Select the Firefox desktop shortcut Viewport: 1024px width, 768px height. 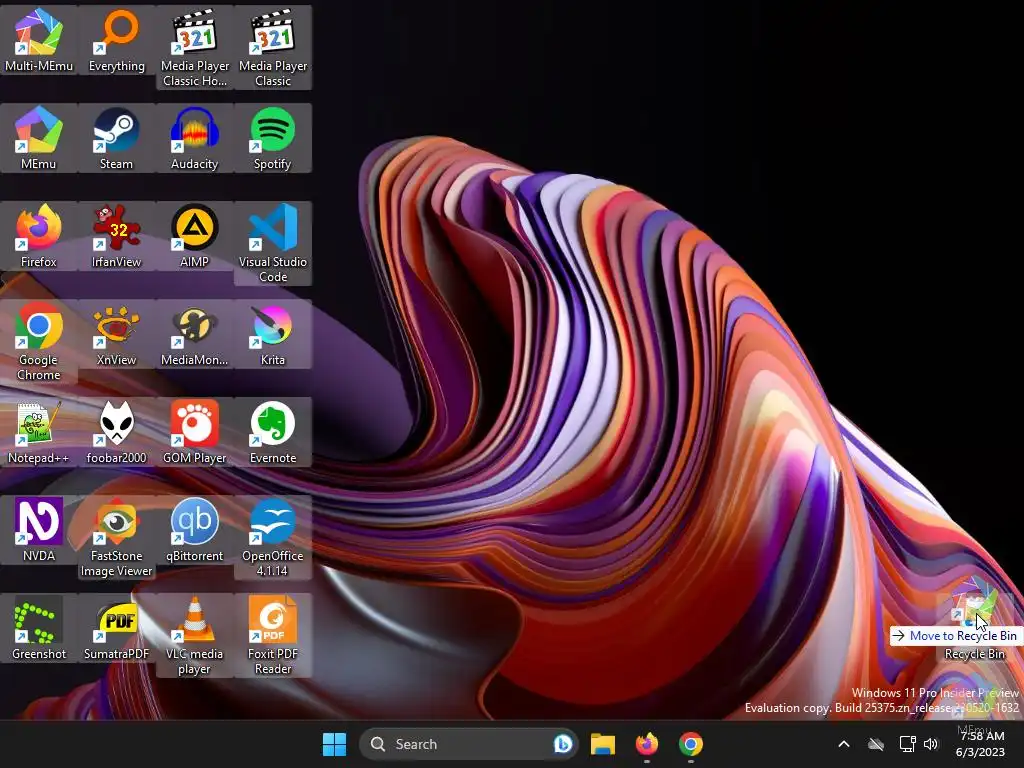click(x=39, y=236)
